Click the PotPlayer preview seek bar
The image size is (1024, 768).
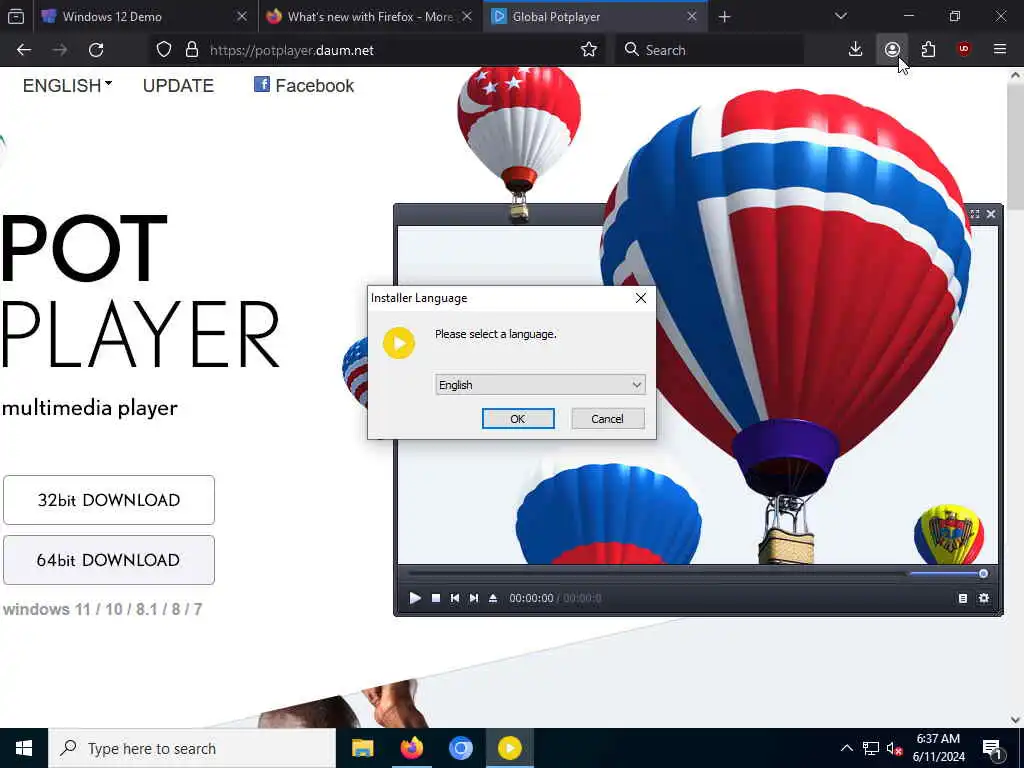(x=656, y=573)
